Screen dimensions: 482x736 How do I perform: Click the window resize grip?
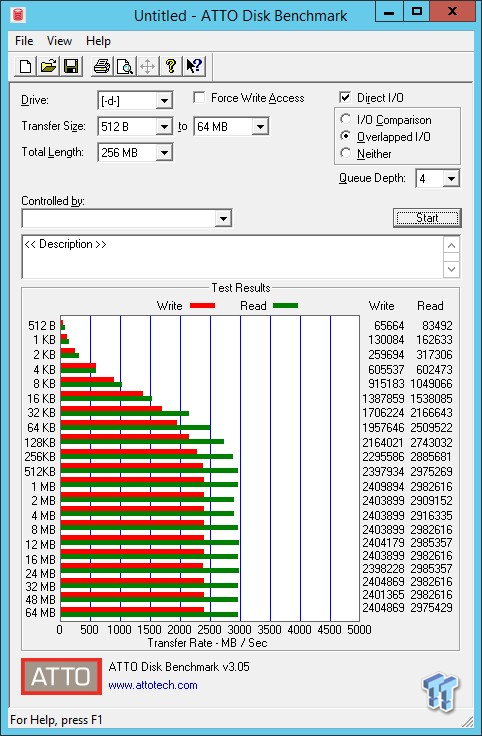pos(467,721)
